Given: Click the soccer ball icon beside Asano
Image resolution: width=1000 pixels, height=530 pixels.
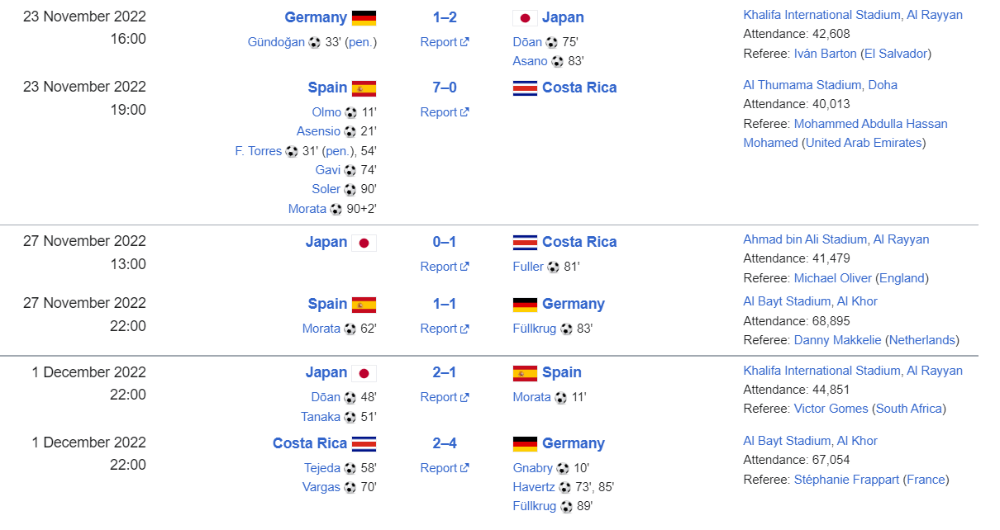Looking at the screenshot, I should 557,61.
